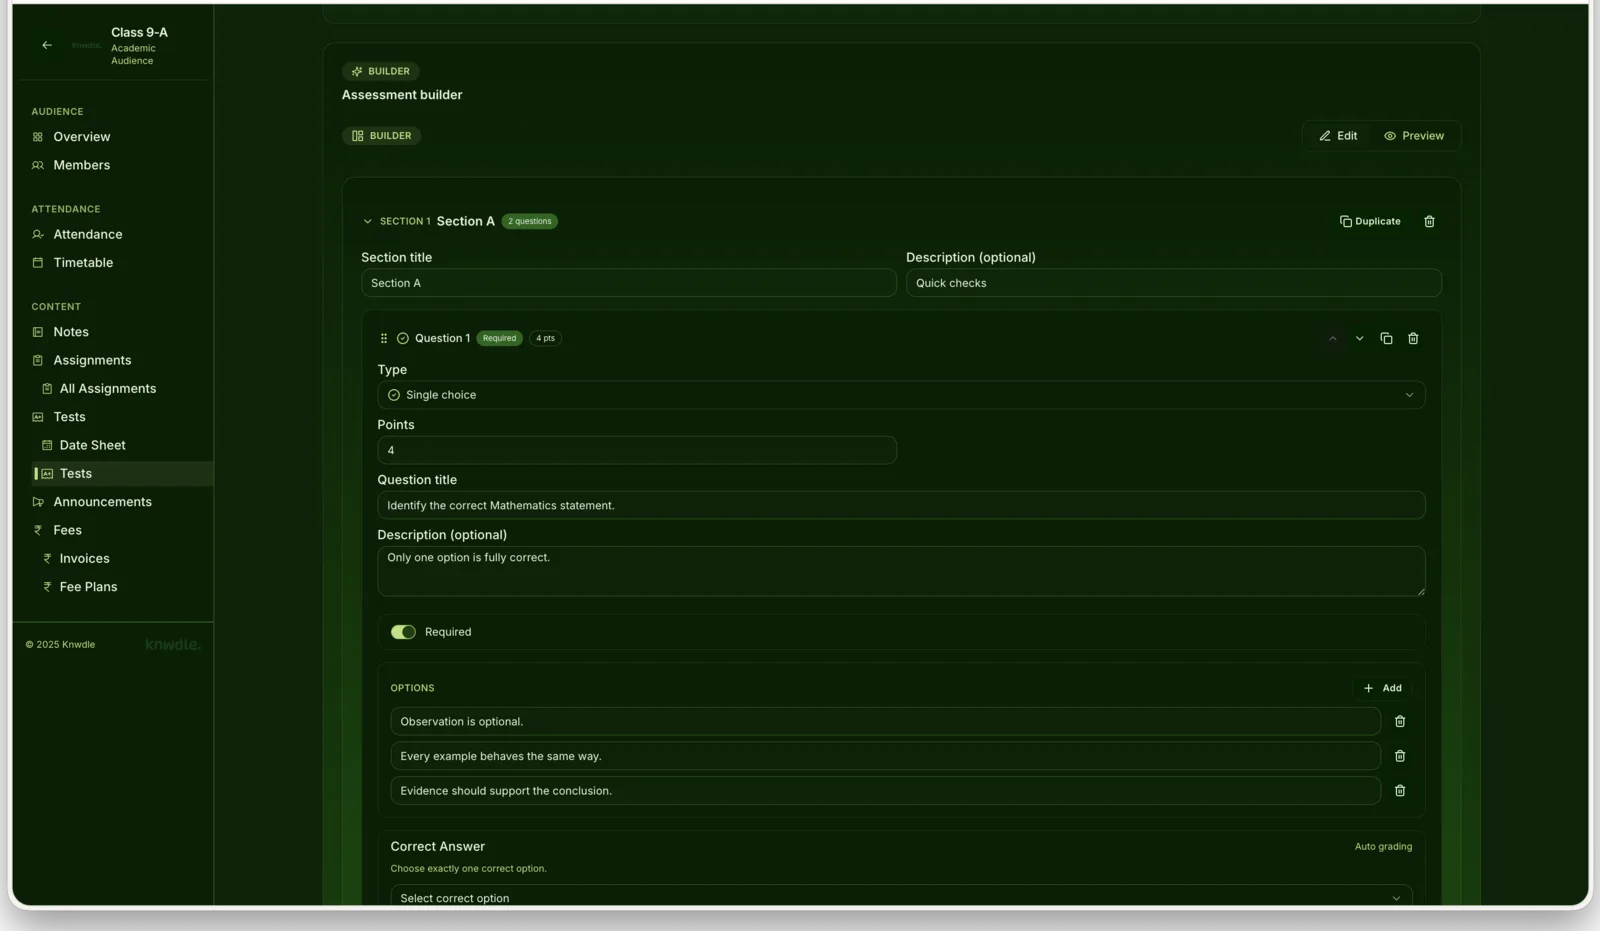
Task: Delete the 'Observation is optional.' option
Action: (x=1400, y=722)
